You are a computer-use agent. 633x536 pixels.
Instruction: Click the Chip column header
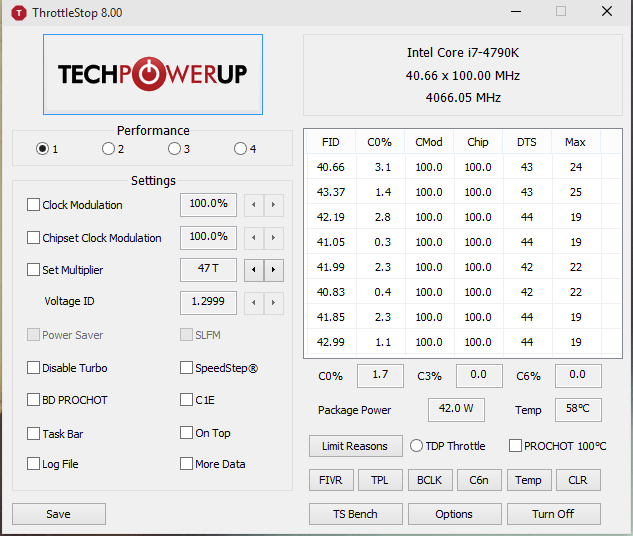(478, 142)
